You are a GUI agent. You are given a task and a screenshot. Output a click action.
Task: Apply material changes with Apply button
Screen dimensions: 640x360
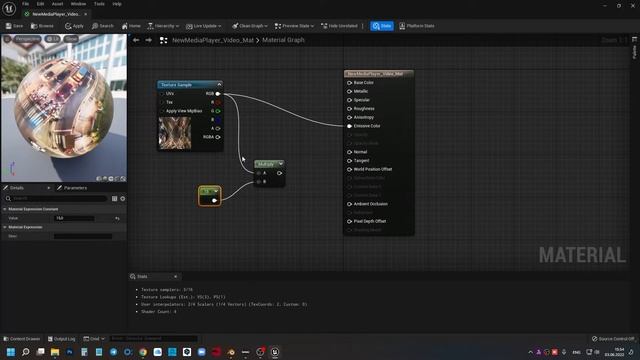click(x=74, y=26)
